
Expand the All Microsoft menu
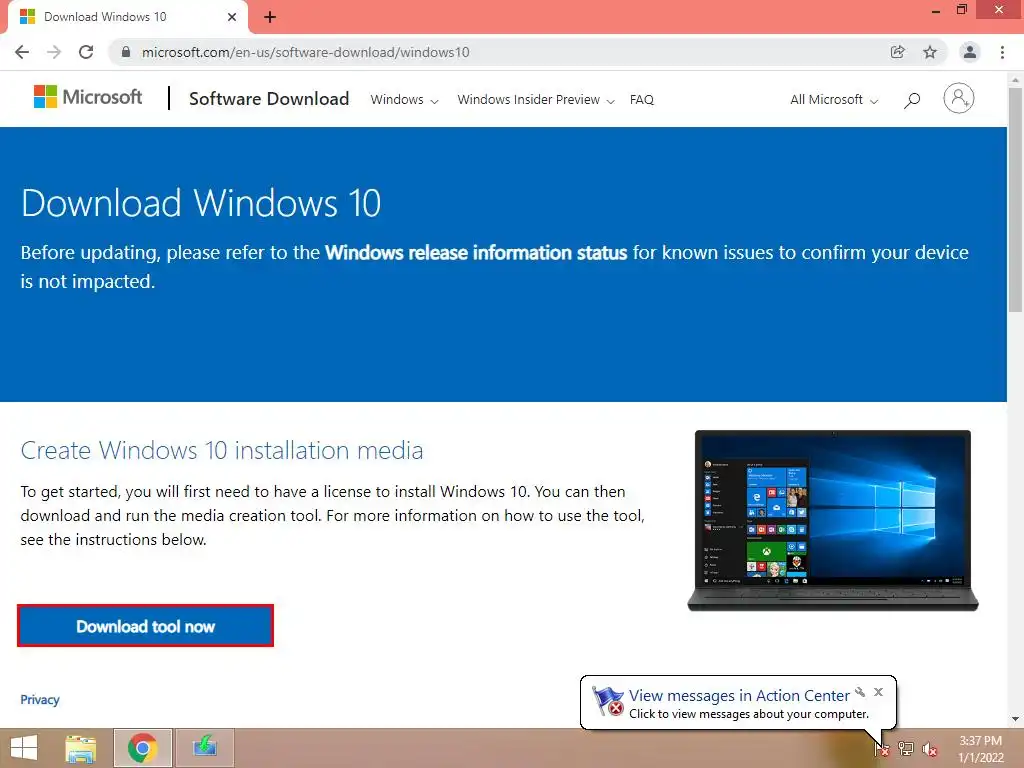(x=834, y=100)
